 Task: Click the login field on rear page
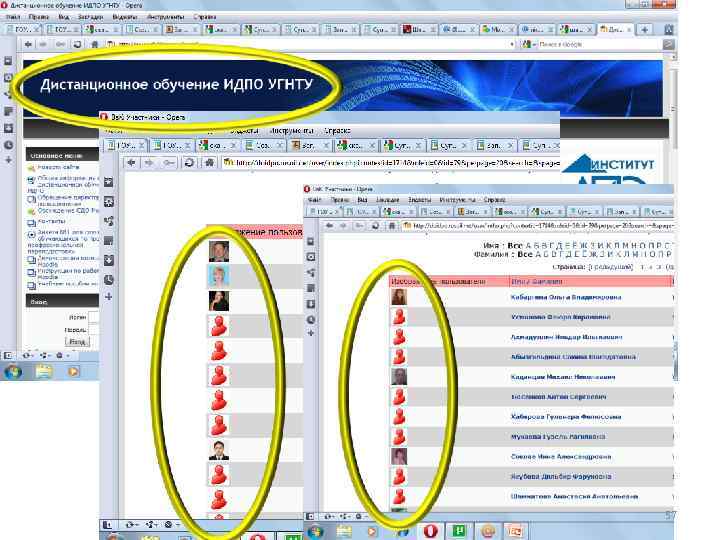[x=94, y=317]
